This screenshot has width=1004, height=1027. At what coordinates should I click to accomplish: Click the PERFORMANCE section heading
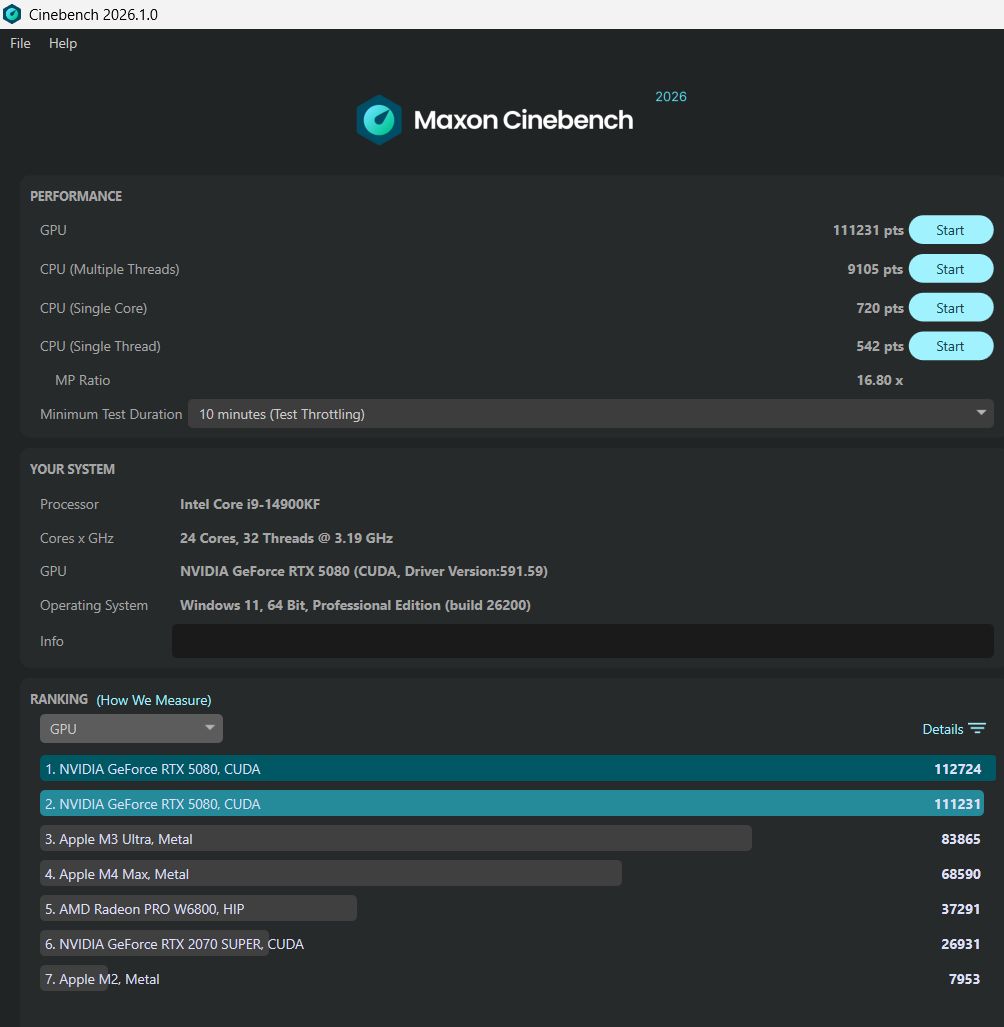click(x=76, y=196)
